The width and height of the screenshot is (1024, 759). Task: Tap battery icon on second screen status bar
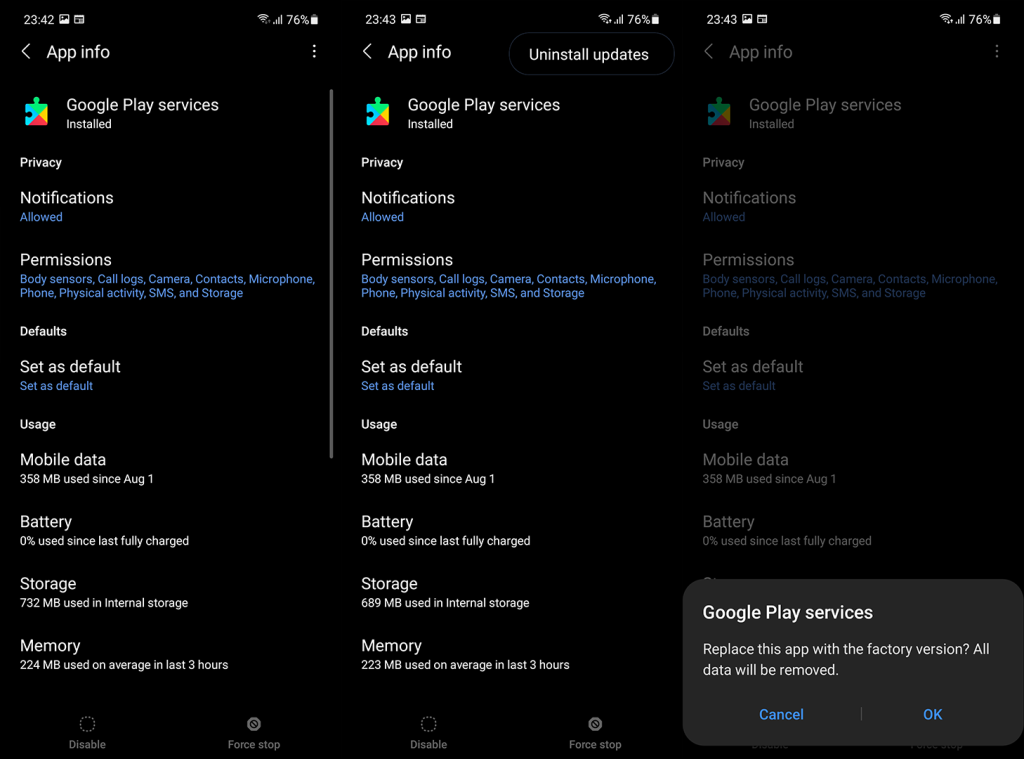pos(656,20)
